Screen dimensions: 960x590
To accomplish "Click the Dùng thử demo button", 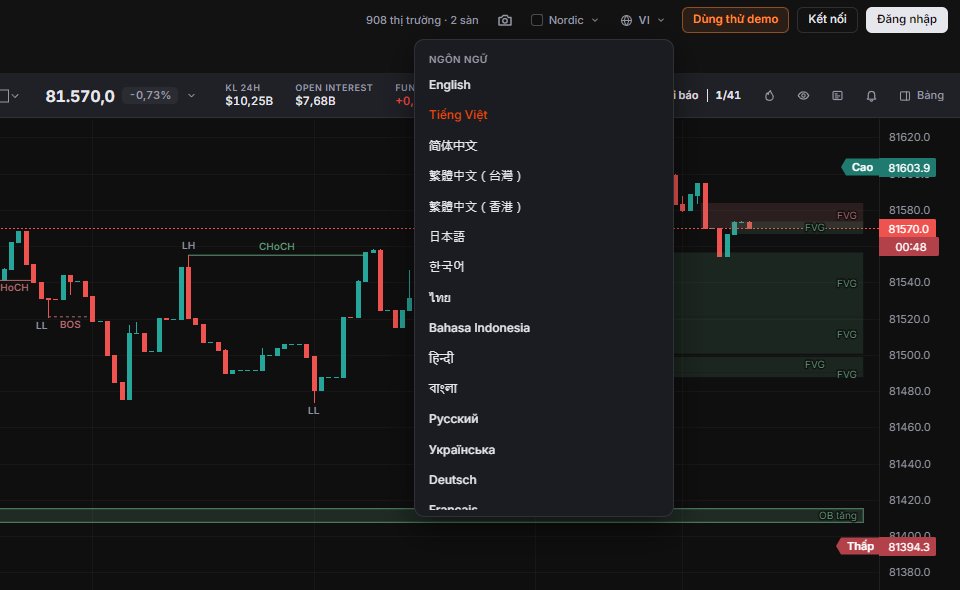I will pos(735,20).
